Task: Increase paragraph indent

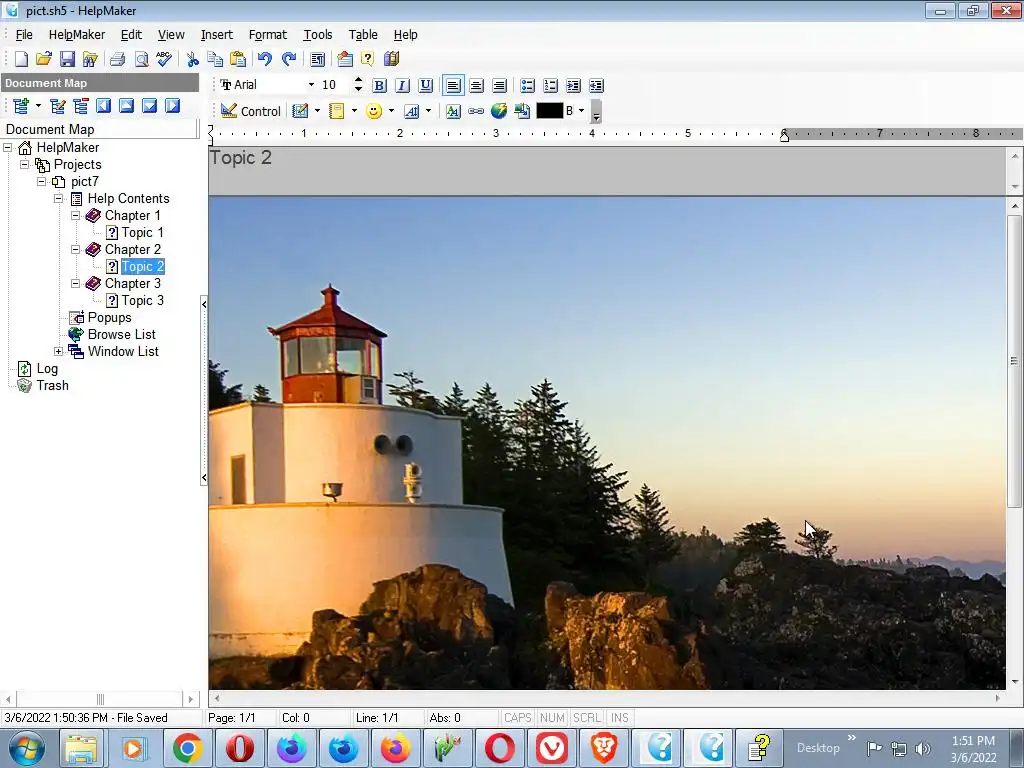Action: [573, 86]
